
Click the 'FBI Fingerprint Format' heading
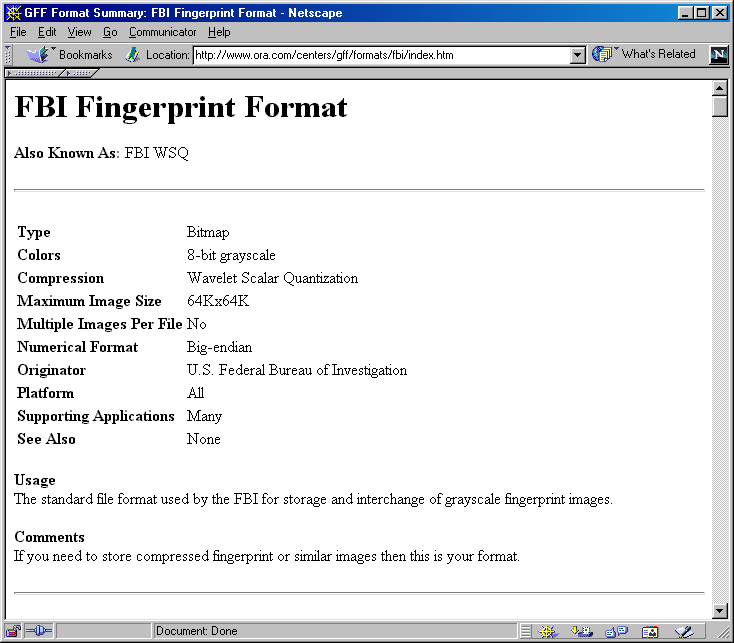pos(181,108)
